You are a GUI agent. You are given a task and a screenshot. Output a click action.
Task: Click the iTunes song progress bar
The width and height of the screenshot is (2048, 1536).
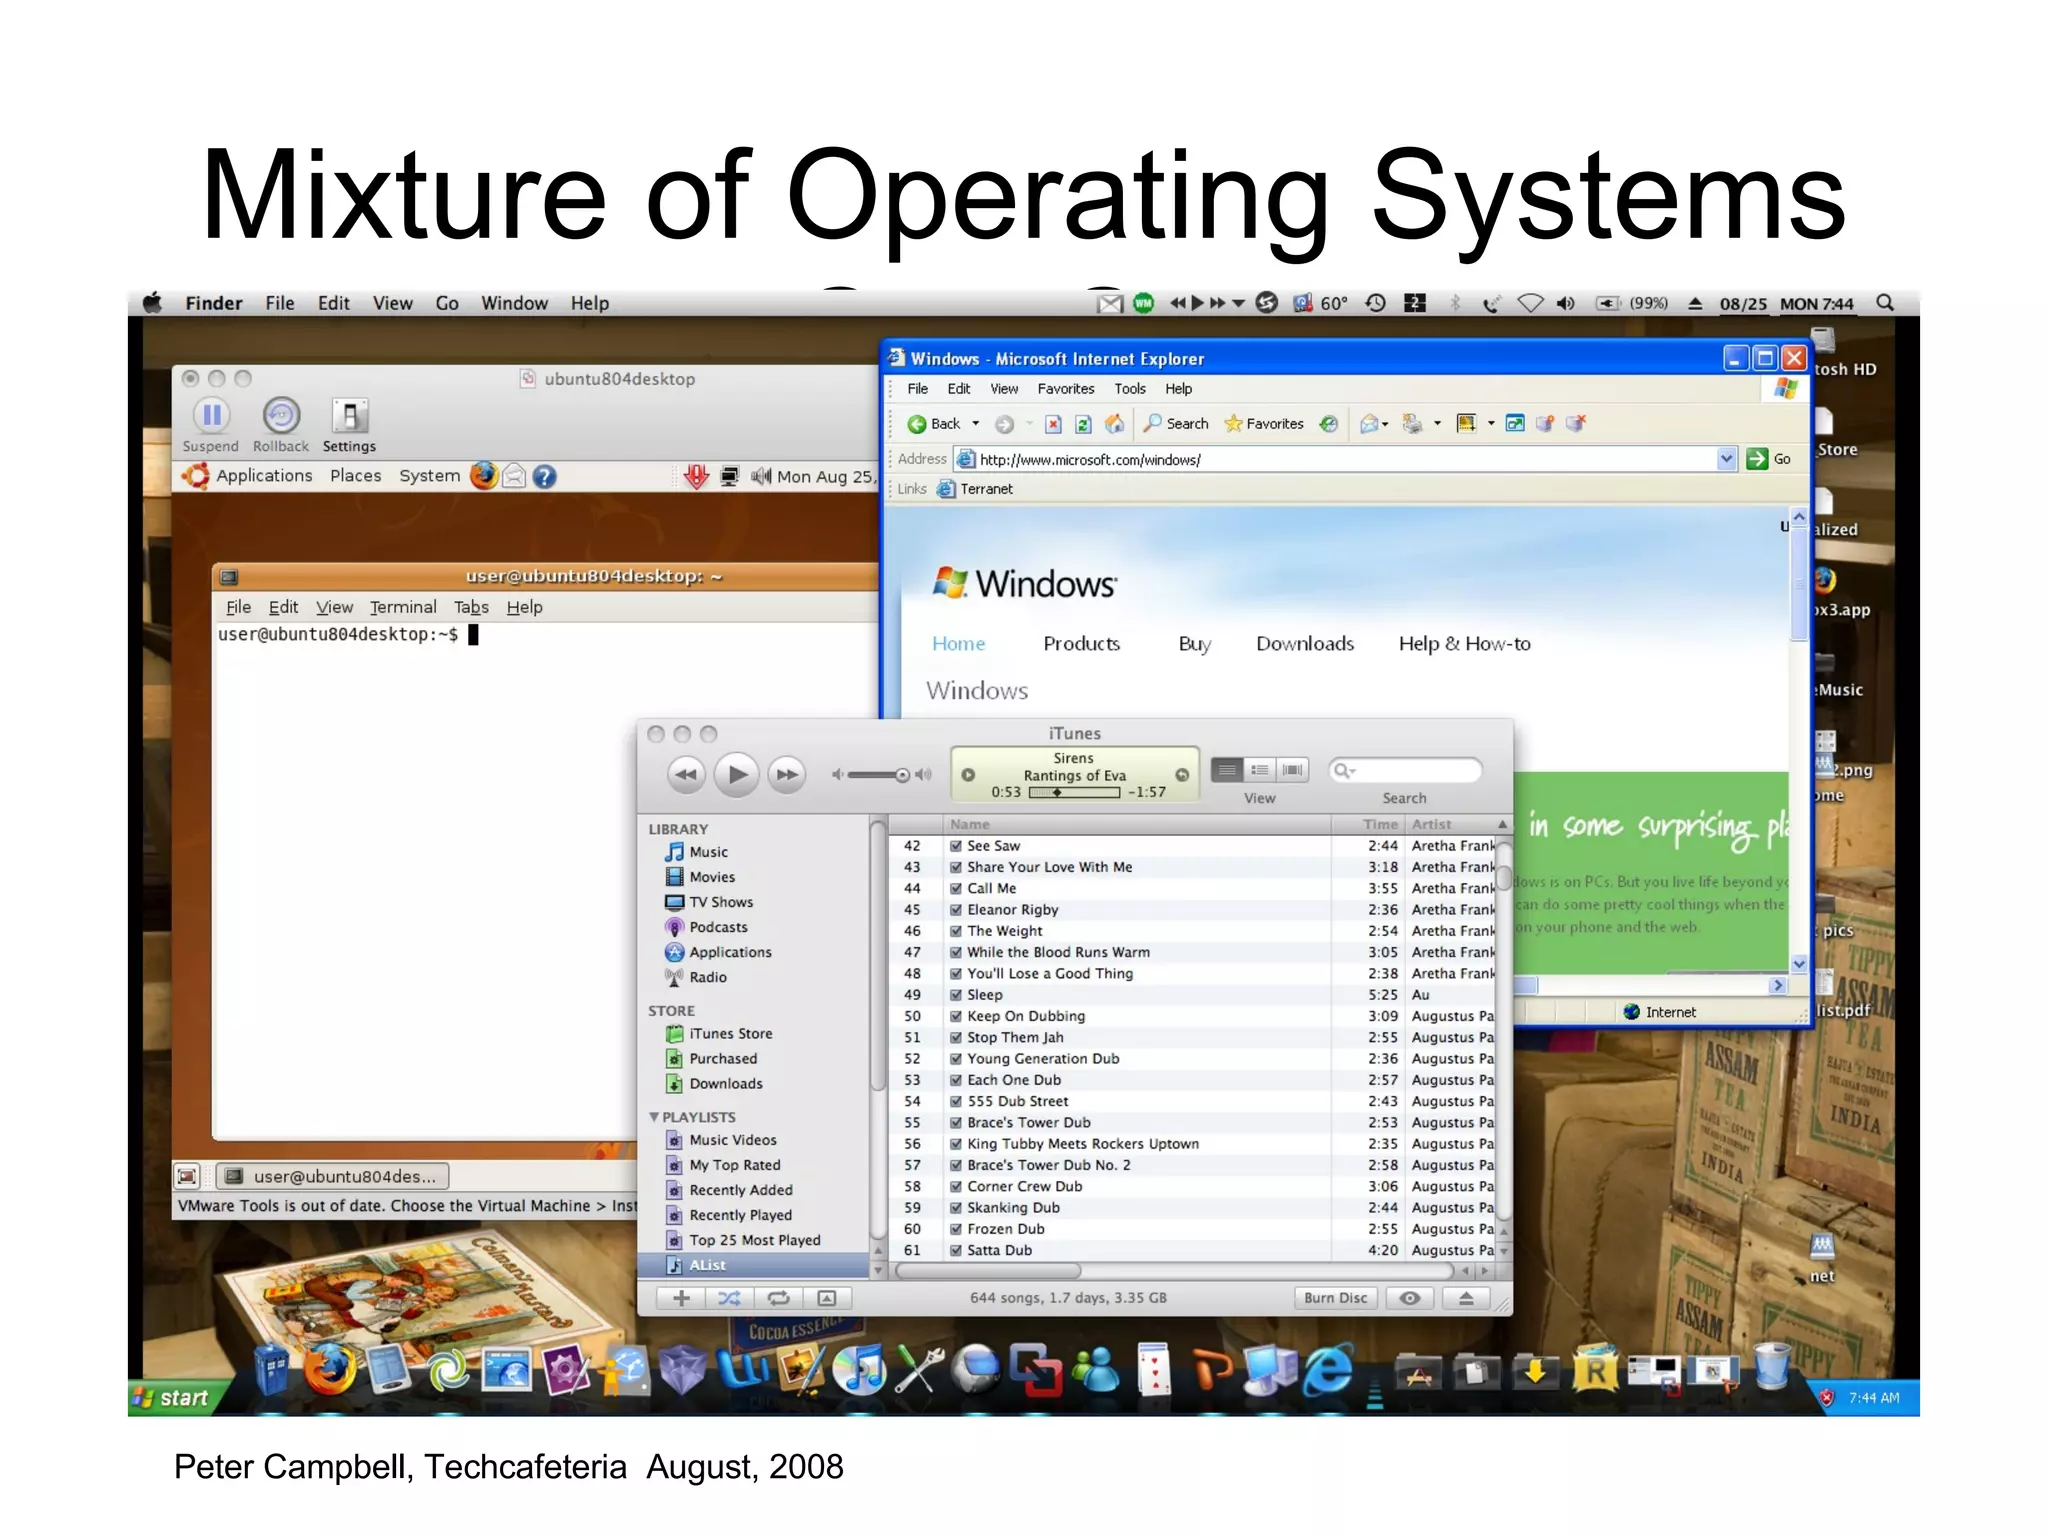click(x=1074, y=792)
